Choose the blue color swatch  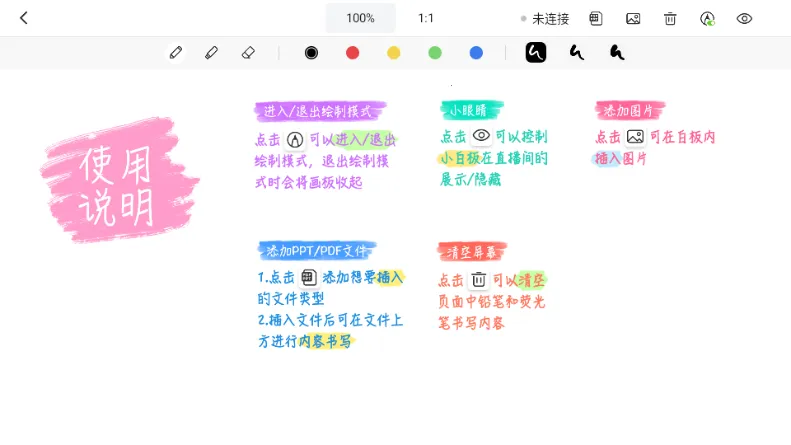476,52
